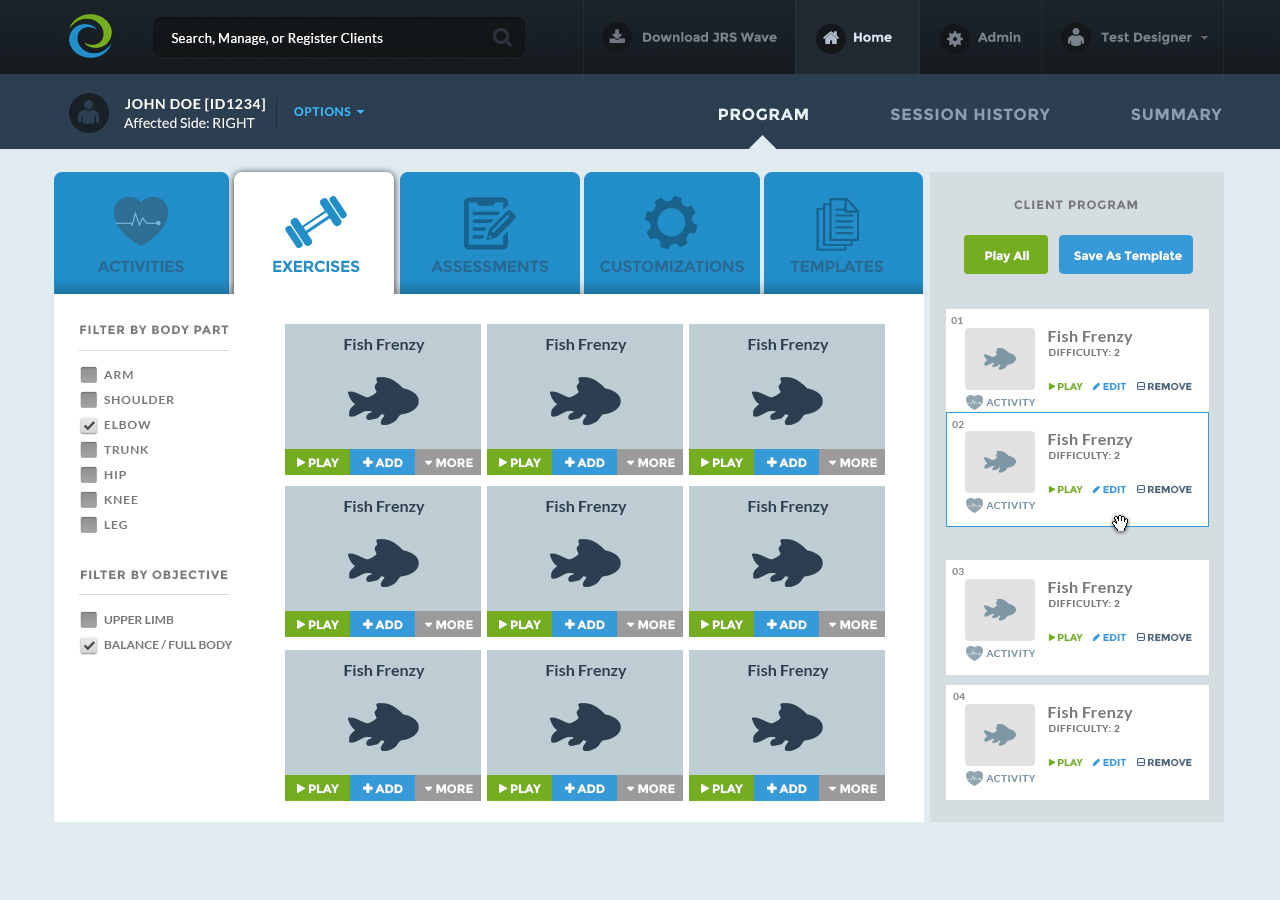Viewport: 1280px width, 900px height.
Task: Toggle the Upper Limb objective checkbox
Action: (89, 620)
